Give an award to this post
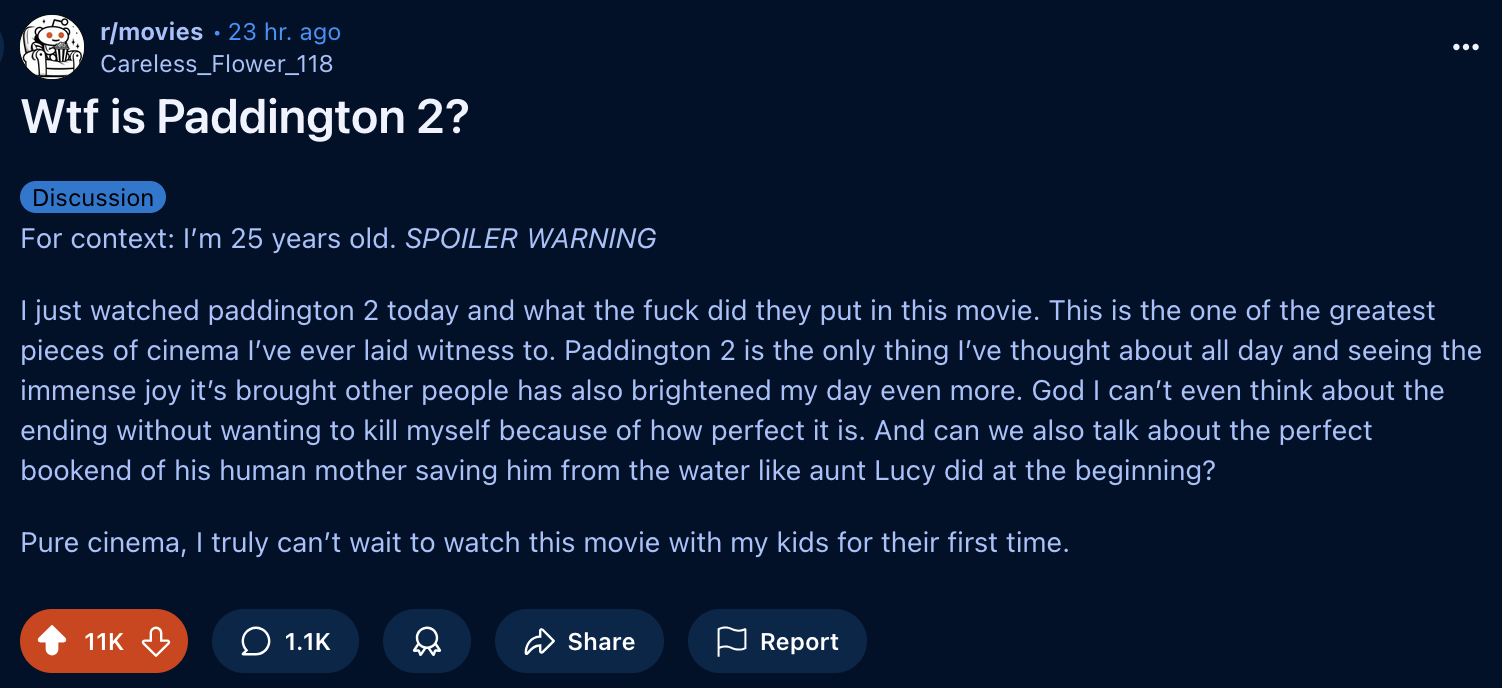Image resolution: width=1502 pixels, height=688 pixels. pyautogui.click(x=427, y=641)
